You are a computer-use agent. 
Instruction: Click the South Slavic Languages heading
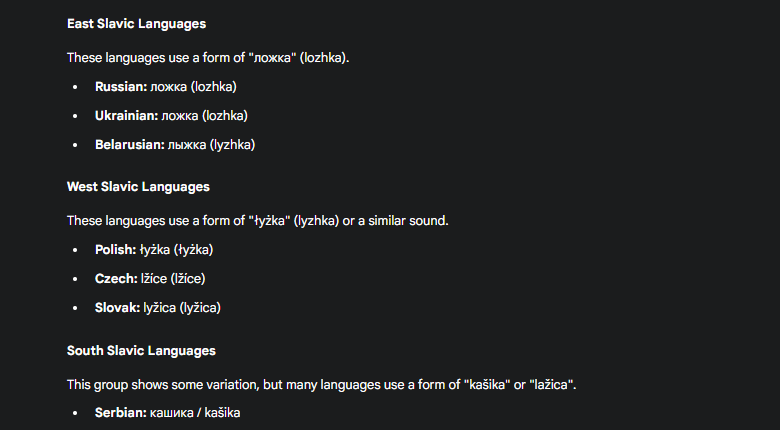pos(141,351)
